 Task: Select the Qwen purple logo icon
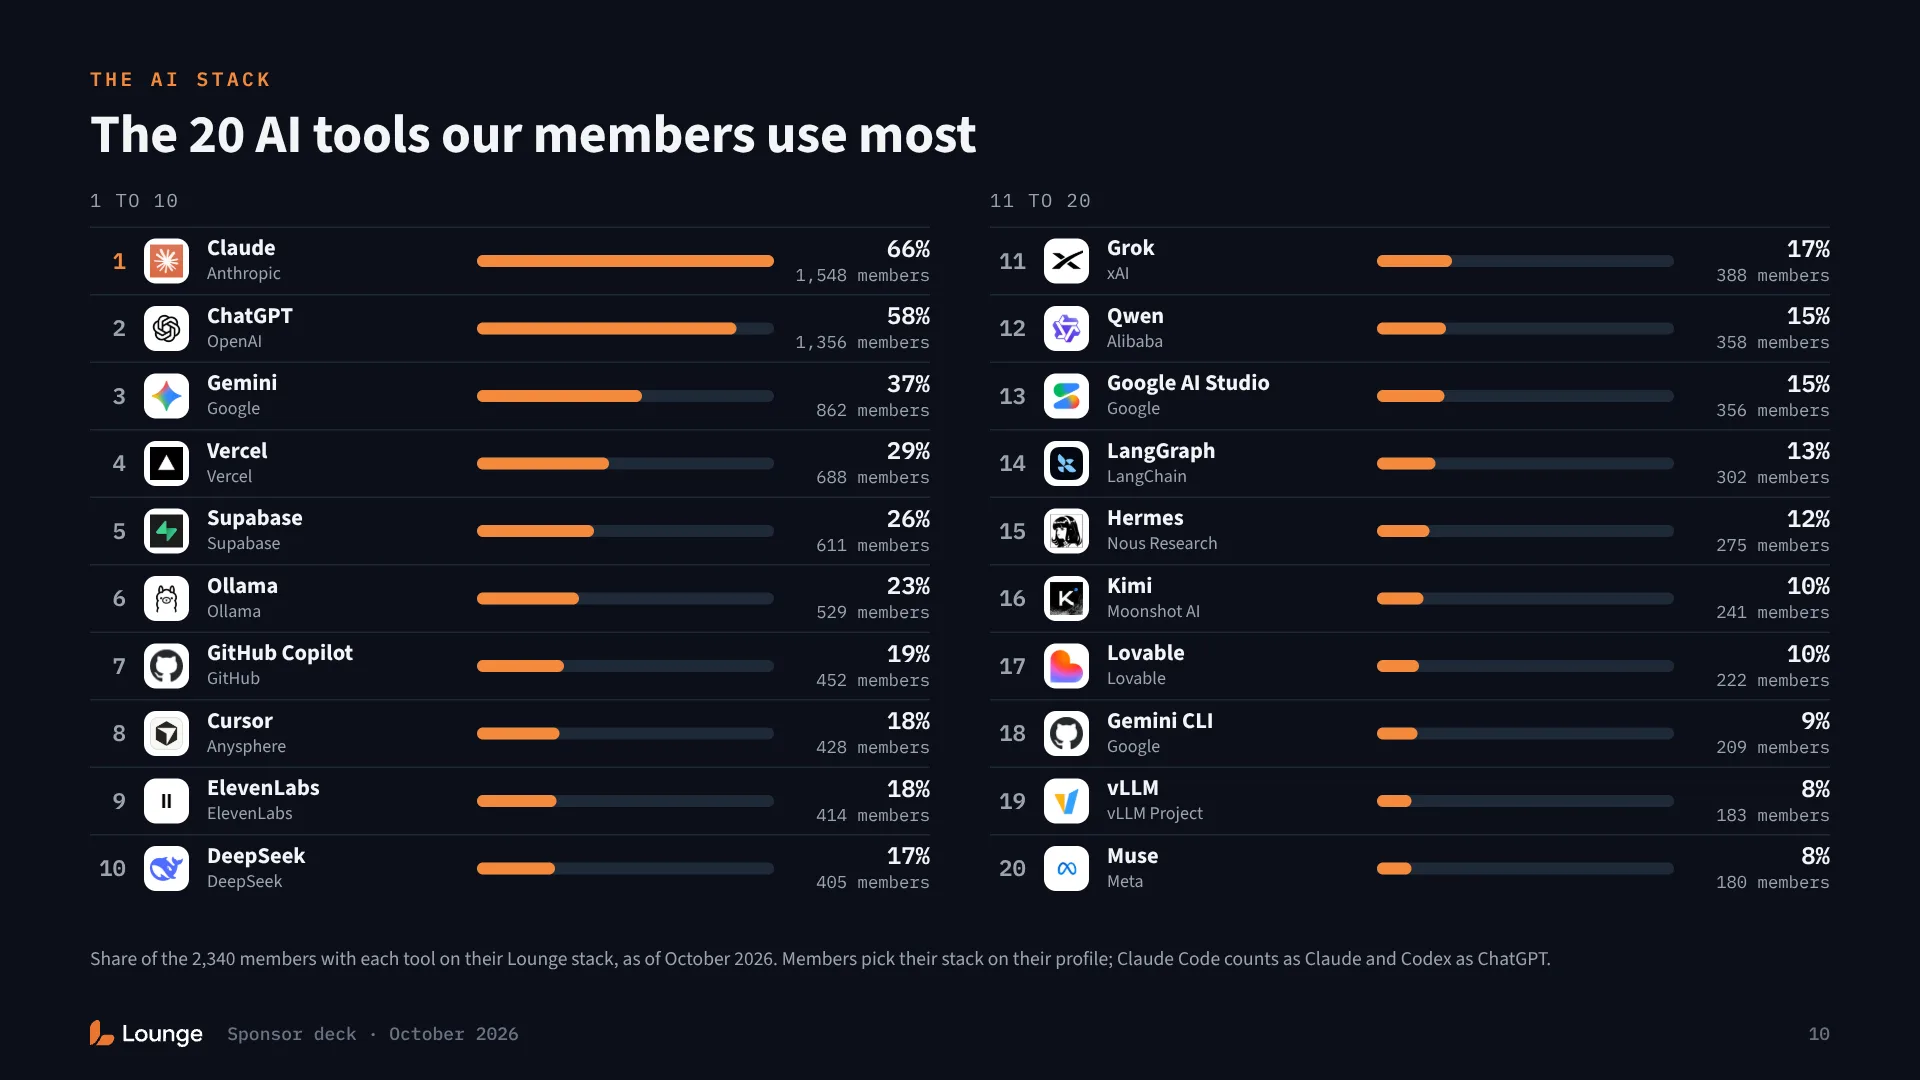click(1066, 328)
